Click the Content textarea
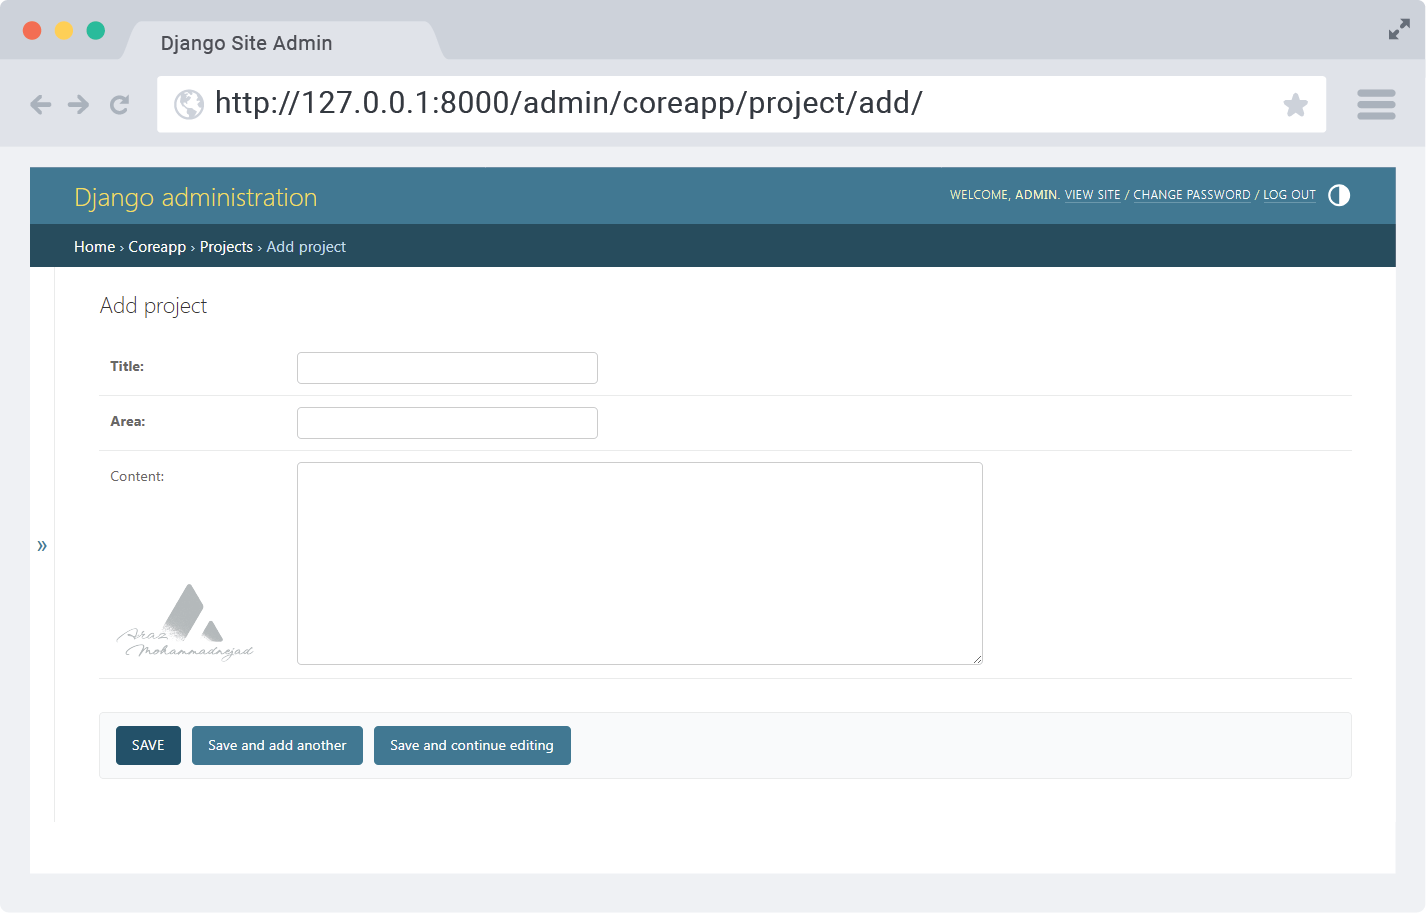Image resolution: width=1426 pixels, height=913 pixels. [639, 563]
